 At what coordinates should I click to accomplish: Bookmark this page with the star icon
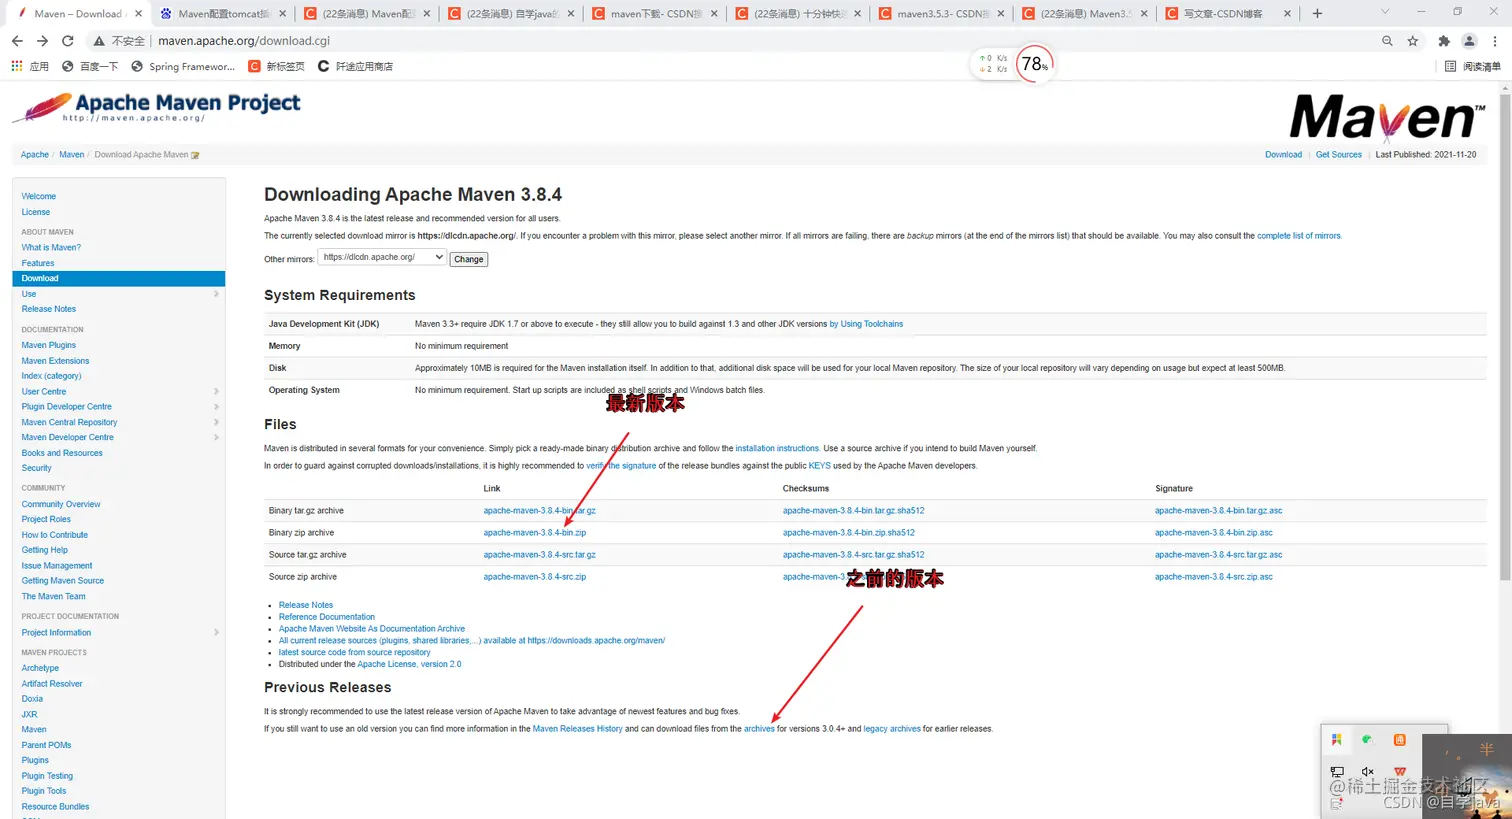pyautogui.click(x=1413, y=41)
